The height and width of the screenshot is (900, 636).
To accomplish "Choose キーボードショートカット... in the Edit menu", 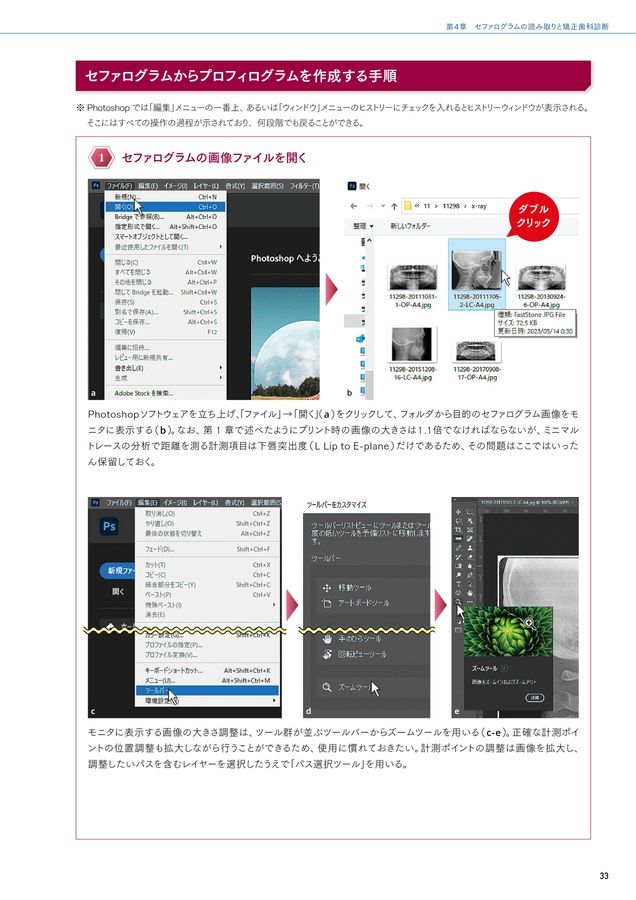I will click(x=207, y=670).
